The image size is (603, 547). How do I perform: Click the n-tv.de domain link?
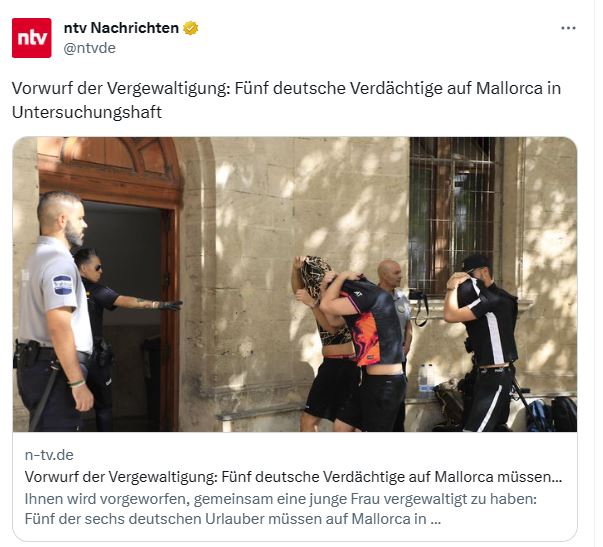[x=49, y=455]
